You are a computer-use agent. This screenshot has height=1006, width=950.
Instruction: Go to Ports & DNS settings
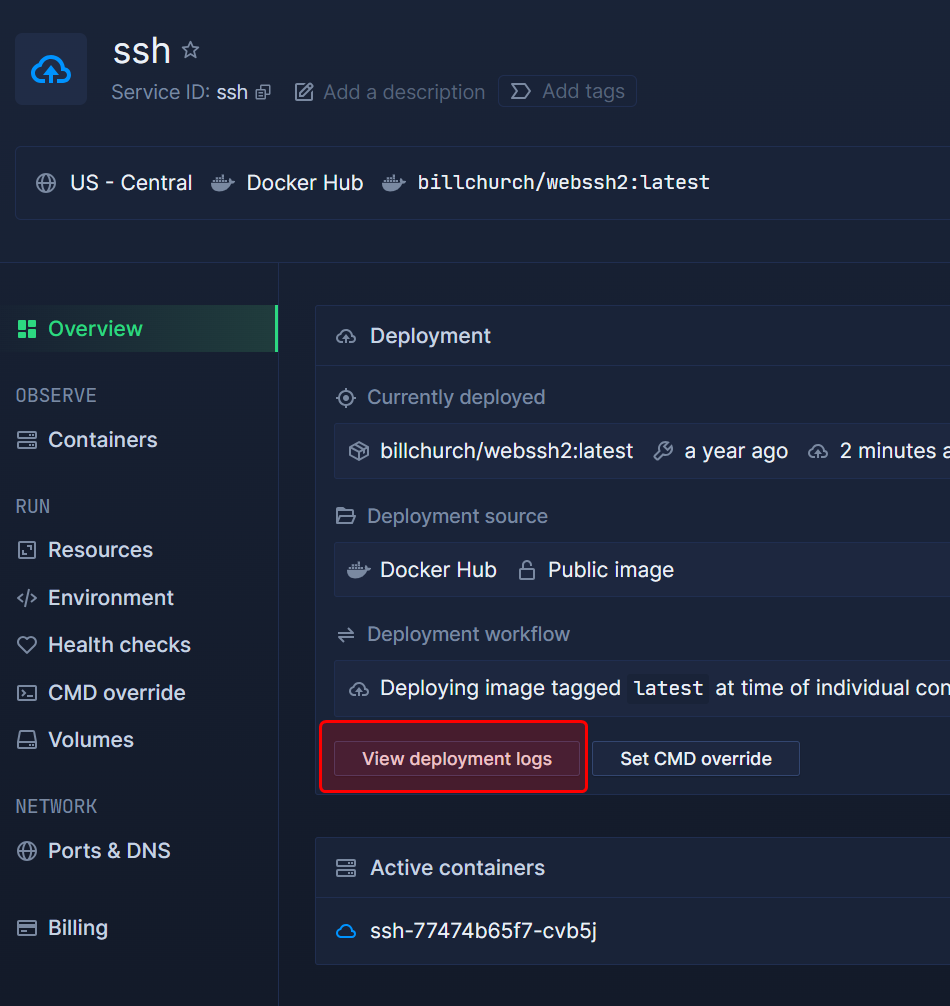(x=109, y=851)
